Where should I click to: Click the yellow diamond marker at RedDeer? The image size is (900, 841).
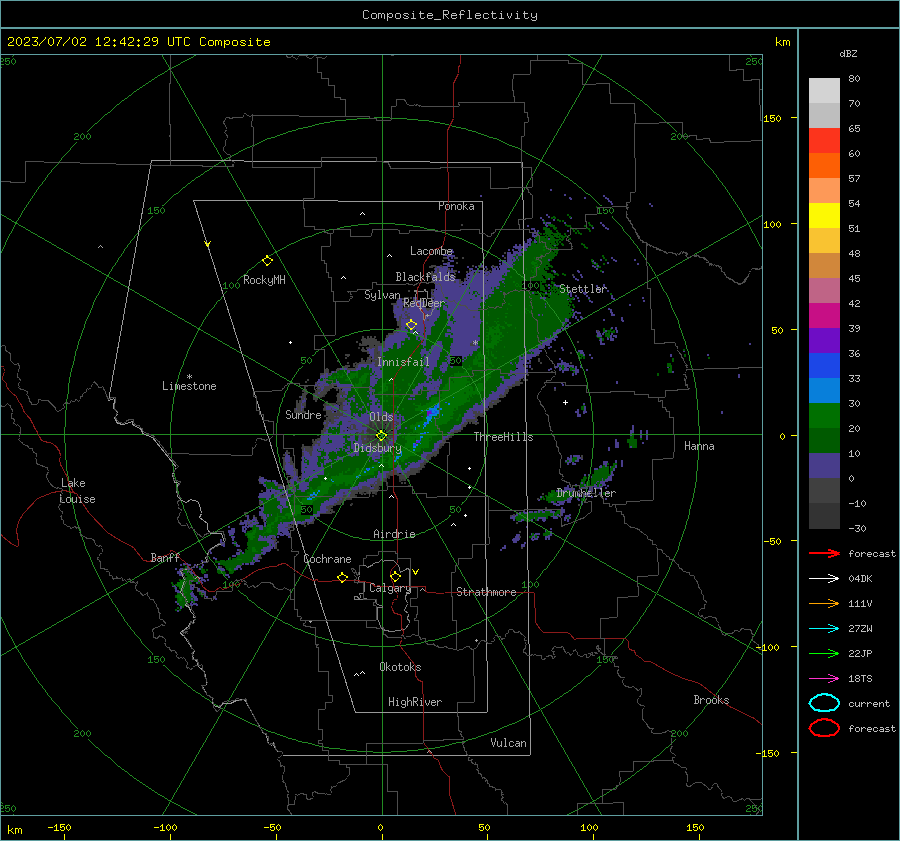411,325
